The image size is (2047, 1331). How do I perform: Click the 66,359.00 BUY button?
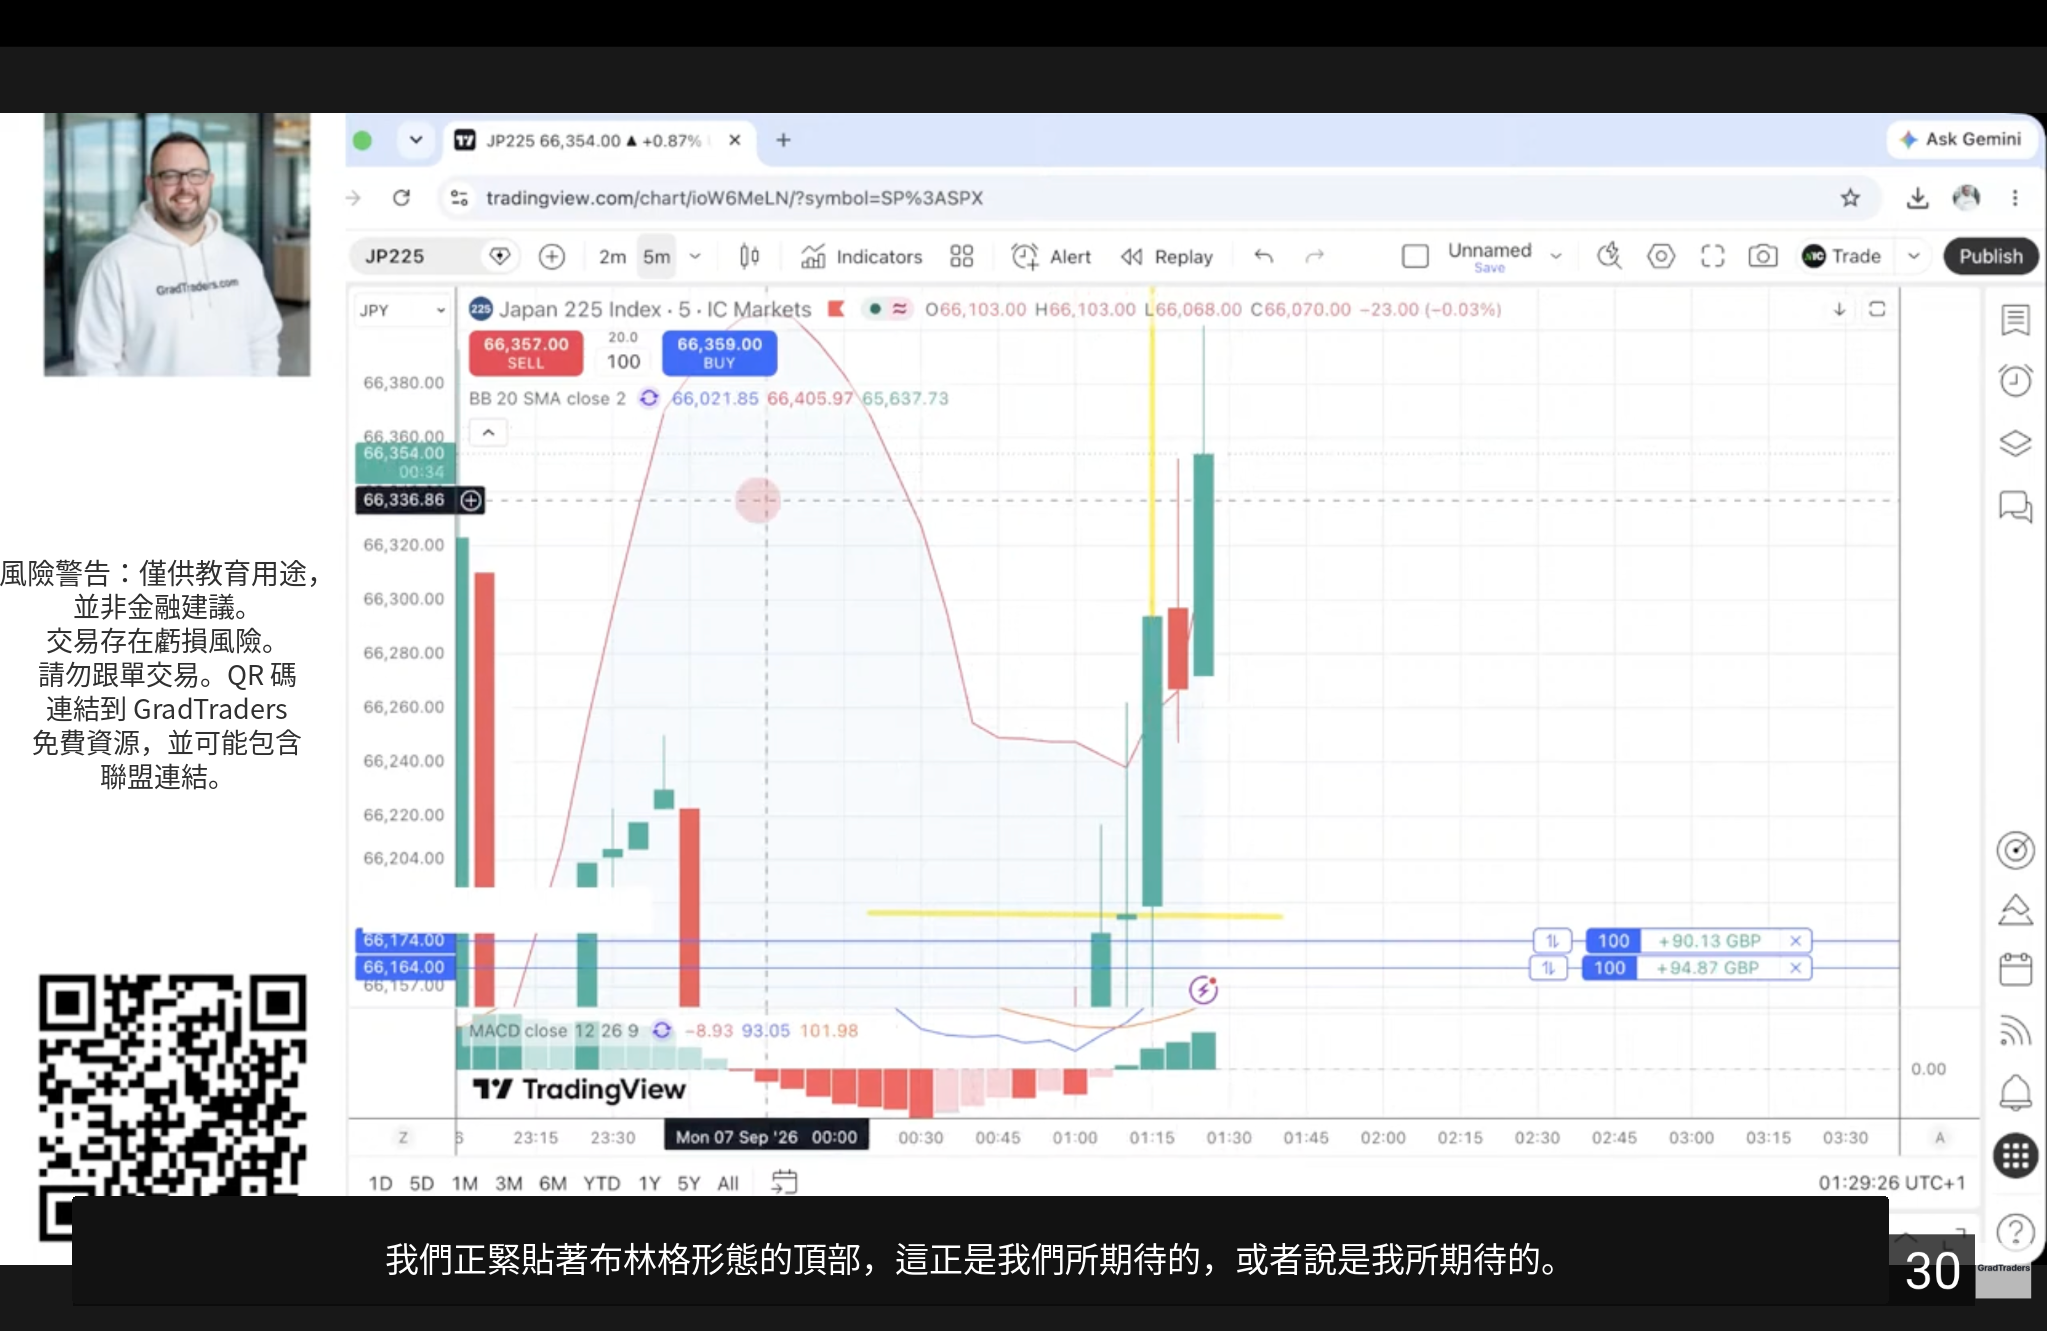(719, 352)
